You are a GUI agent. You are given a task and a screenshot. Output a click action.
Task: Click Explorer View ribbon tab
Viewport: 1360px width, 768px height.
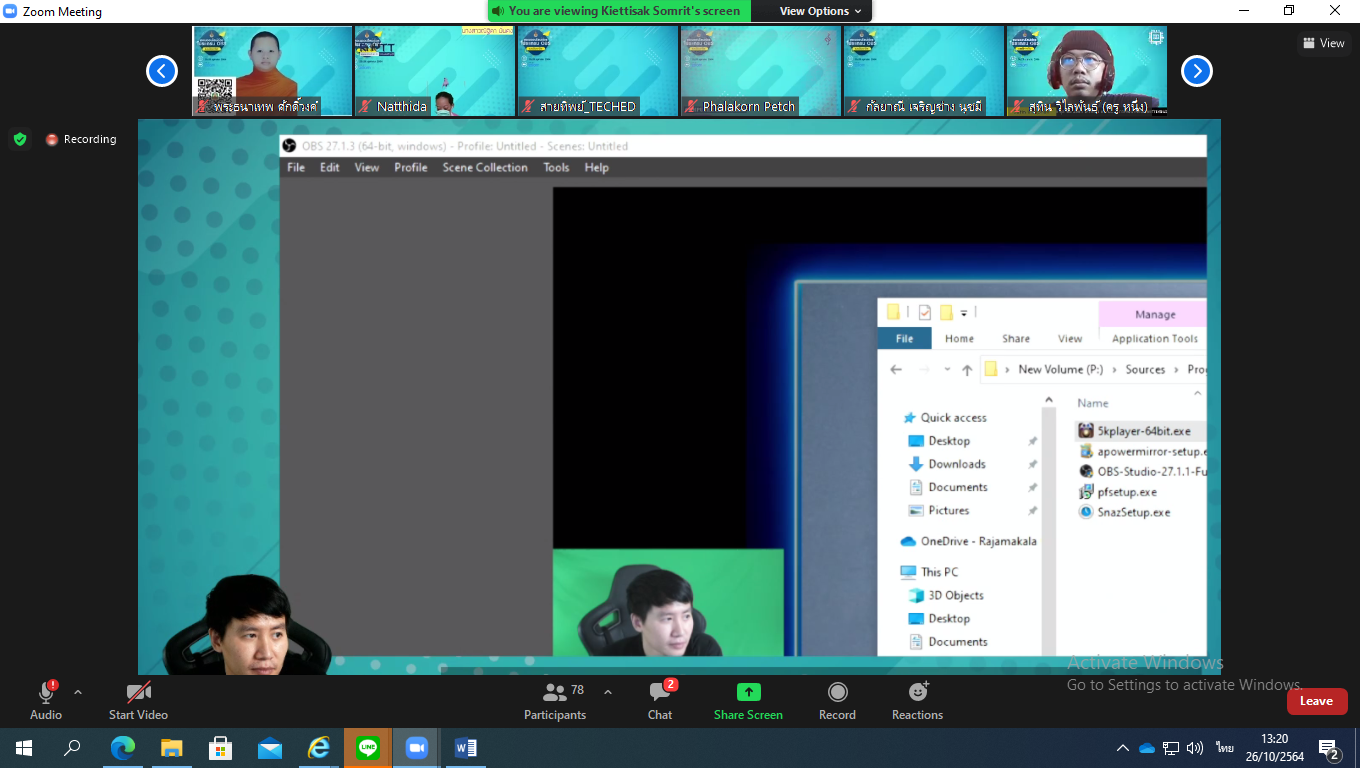click(x=1070, y=339)
